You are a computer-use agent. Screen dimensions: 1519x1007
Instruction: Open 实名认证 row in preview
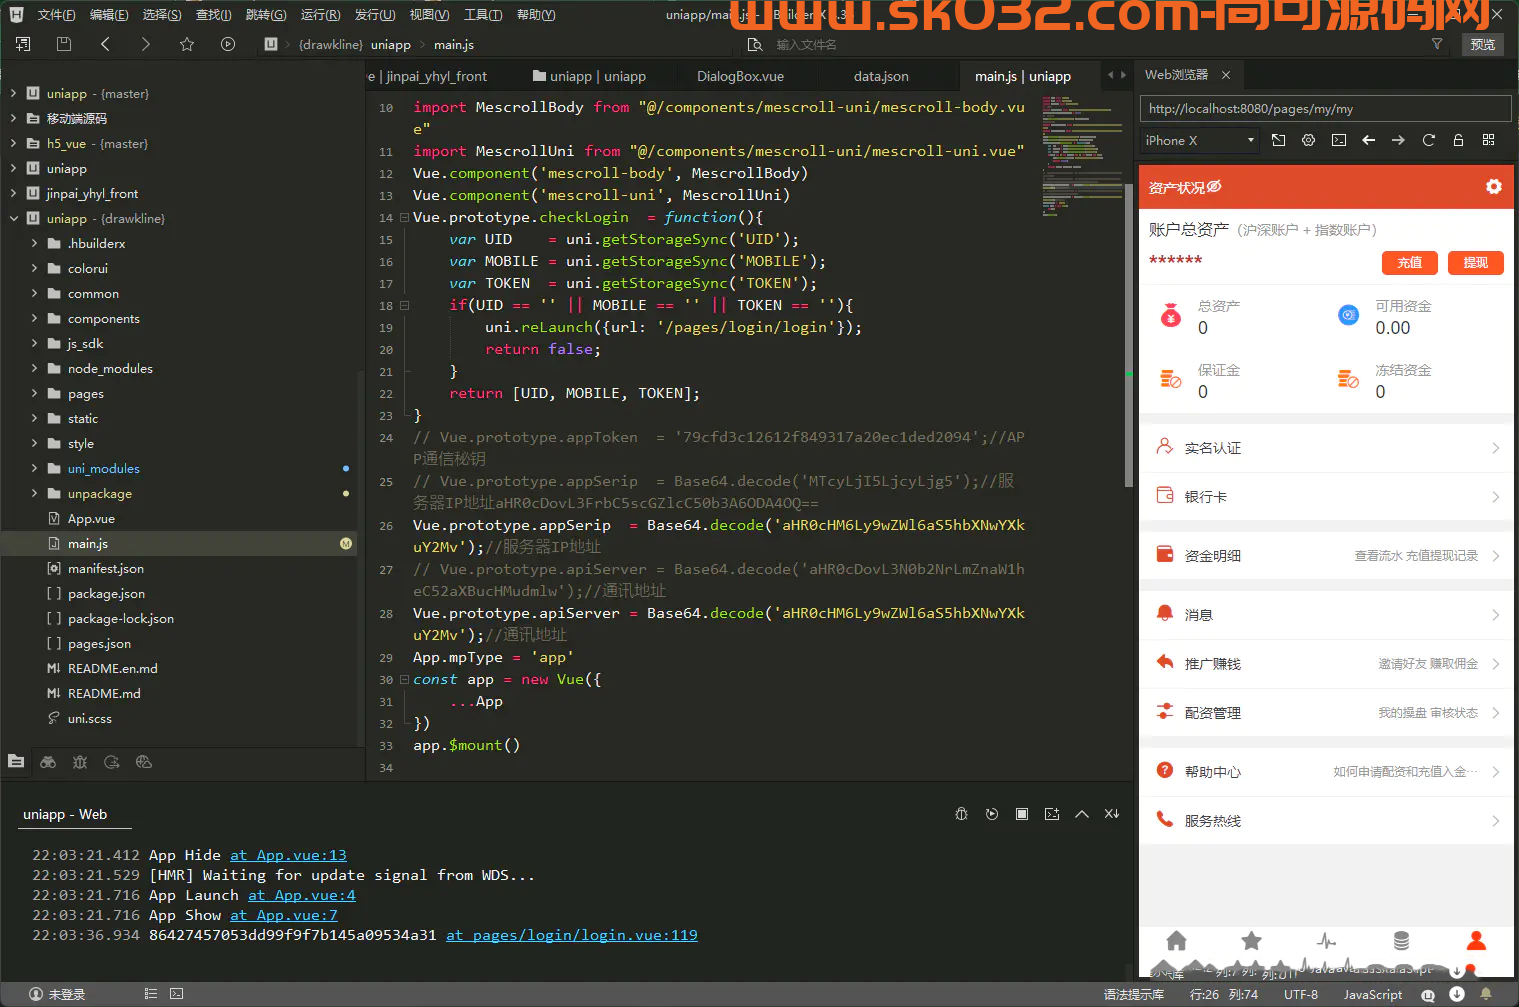(1326, 448)
